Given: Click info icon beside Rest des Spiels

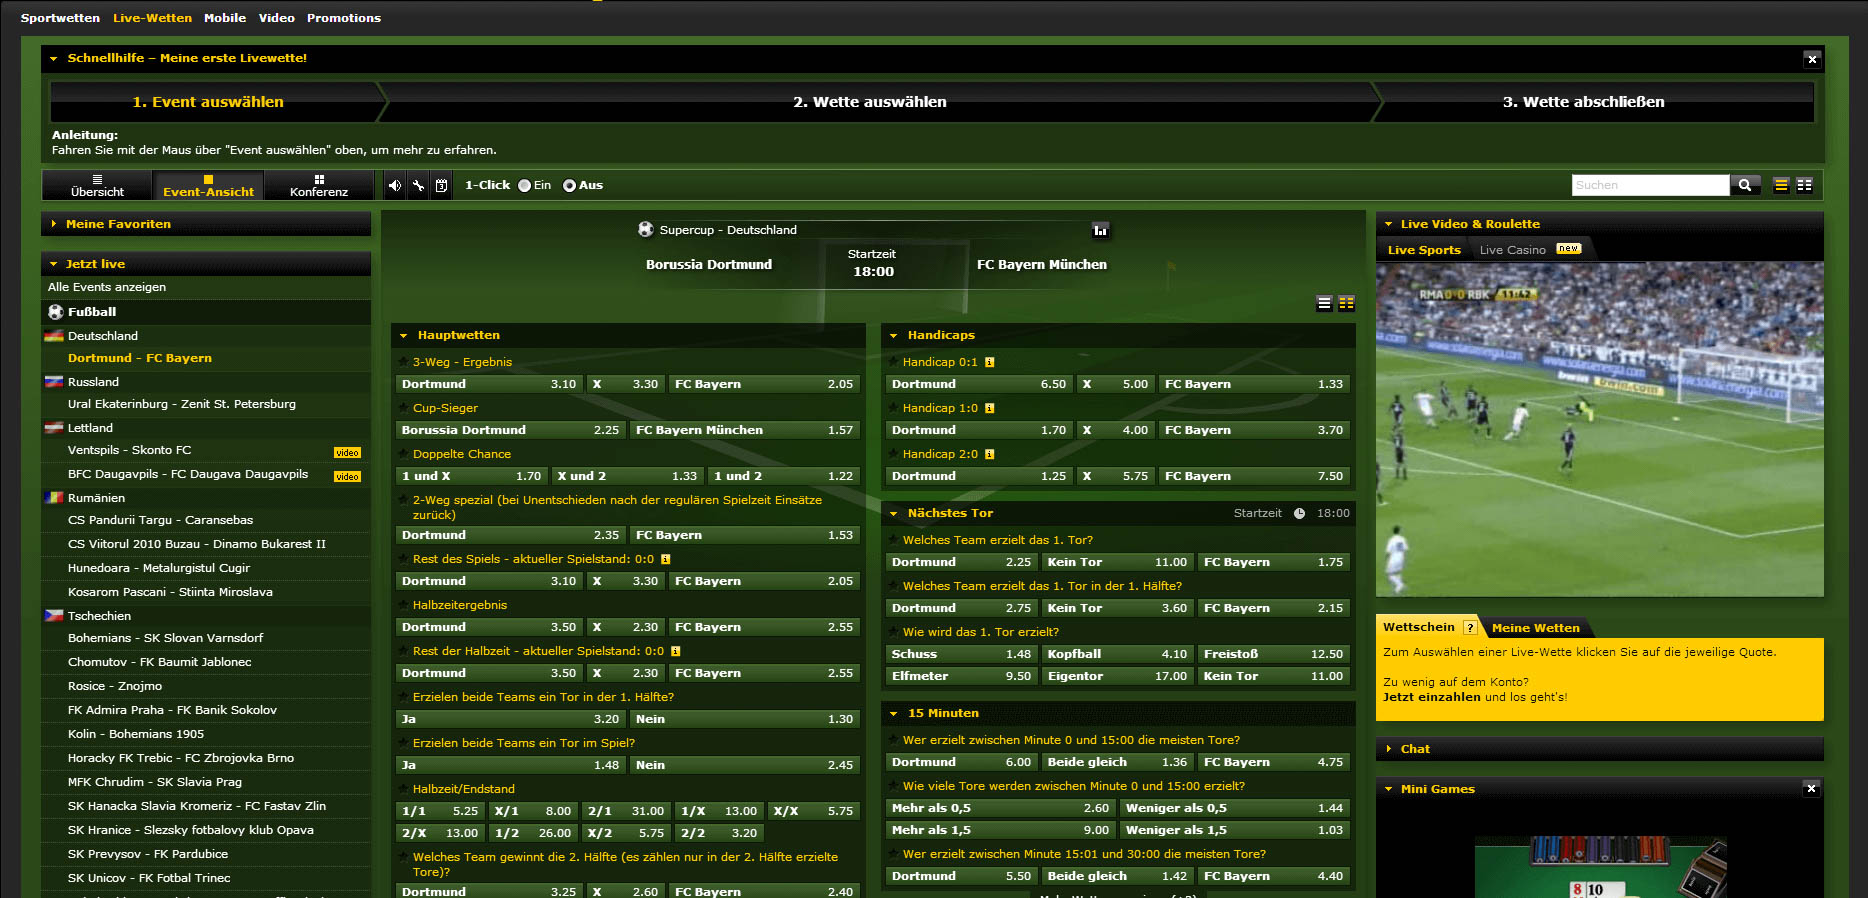Looking at the screenshot, I should [665, 559].
